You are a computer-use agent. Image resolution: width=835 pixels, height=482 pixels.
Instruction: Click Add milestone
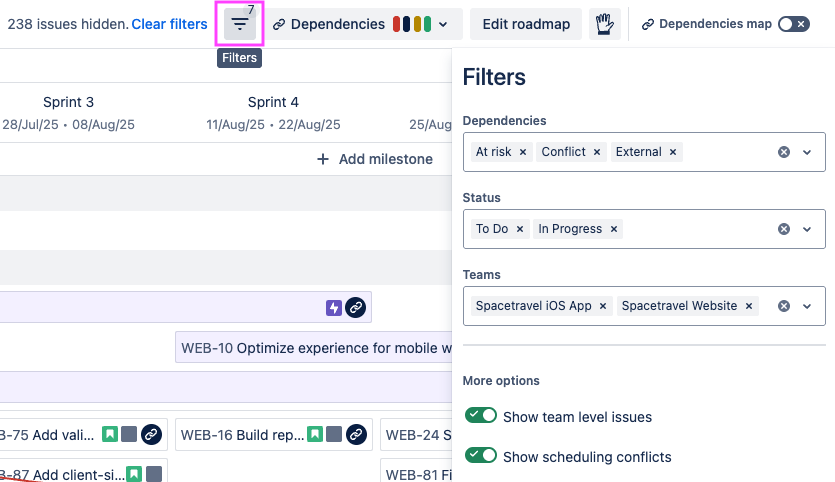[x=375, y=159]
